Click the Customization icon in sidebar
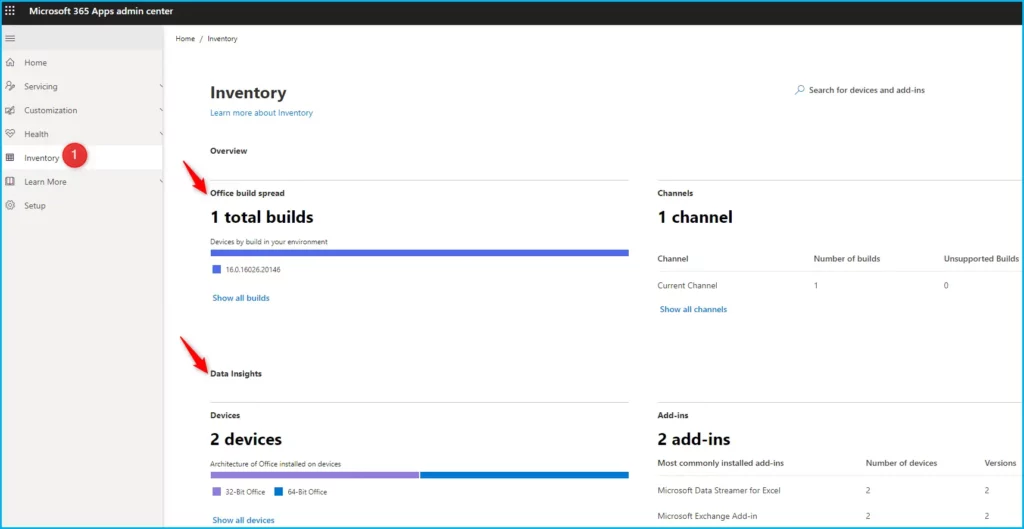Screen dimensions: 1024x529 pos(10,111)
